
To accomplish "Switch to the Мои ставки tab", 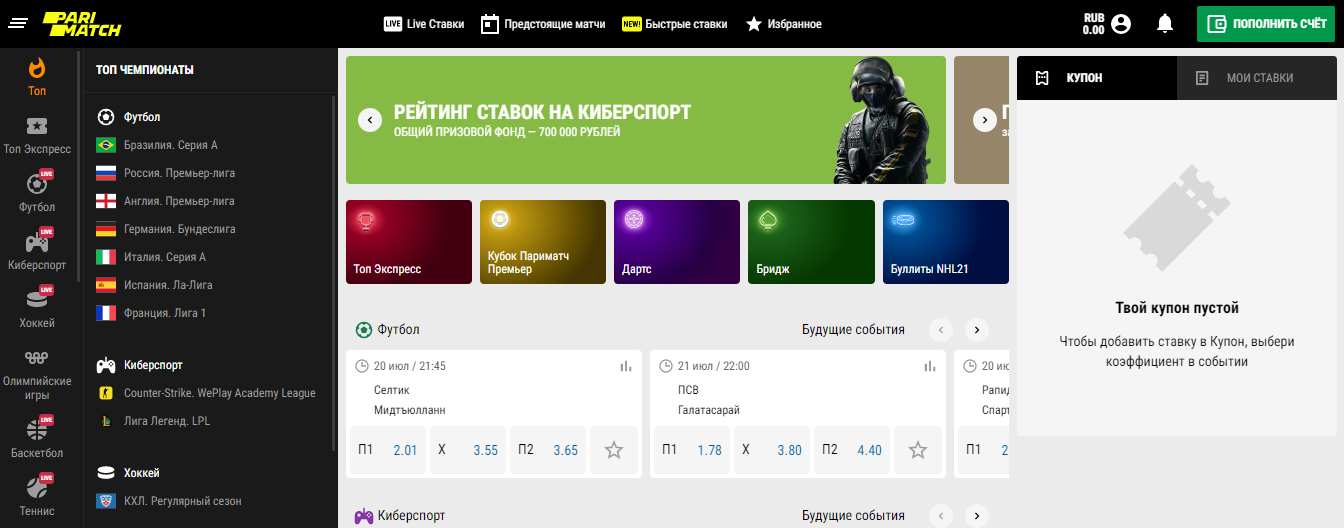I will click(x=1257, y=78).
